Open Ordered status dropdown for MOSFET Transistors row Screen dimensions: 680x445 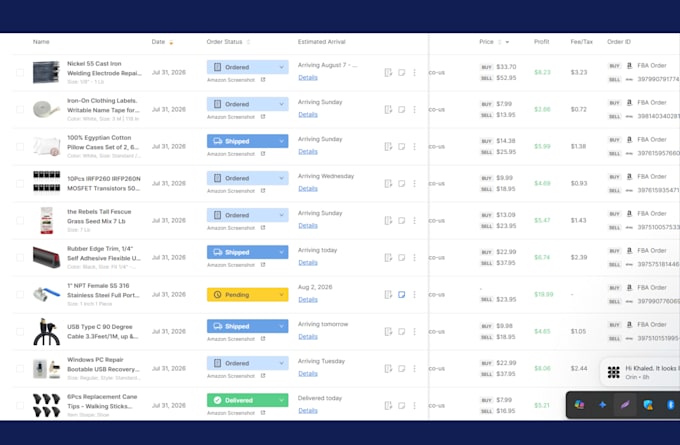pyautogui.click(x=248, y=178)
